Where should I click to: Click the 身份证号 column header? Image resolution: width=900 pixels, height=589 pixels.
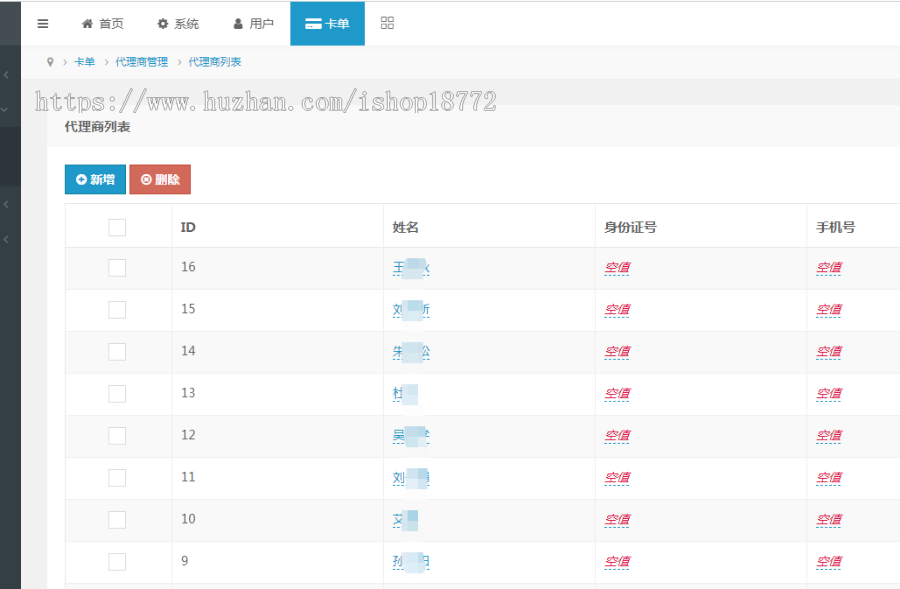(x=630, y=227)
